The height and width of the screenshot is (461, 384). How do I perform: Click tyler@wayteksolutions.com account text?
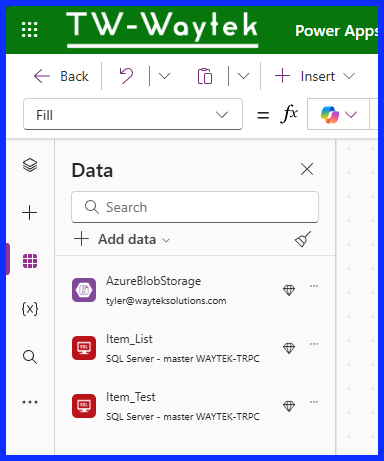click(166, 301)
